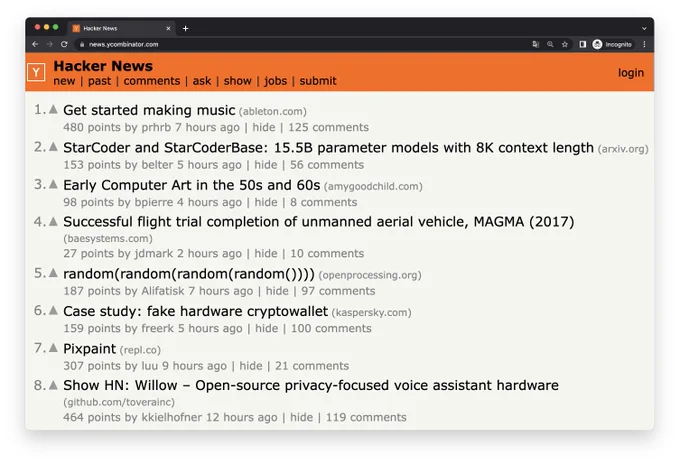Hide the Pixpaint story
Image resolution: width=680 pixels, height=464 pixels.
pyautogui.click(x=251, y=366)
